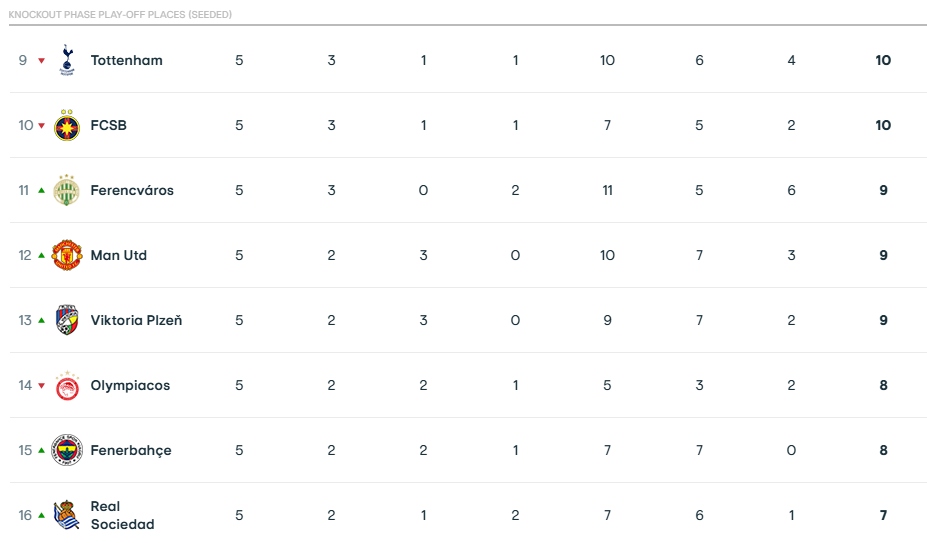Click position number 12 beside Man Utd
The width and height of the screenshot is (927, 543).
pos(25,256)
